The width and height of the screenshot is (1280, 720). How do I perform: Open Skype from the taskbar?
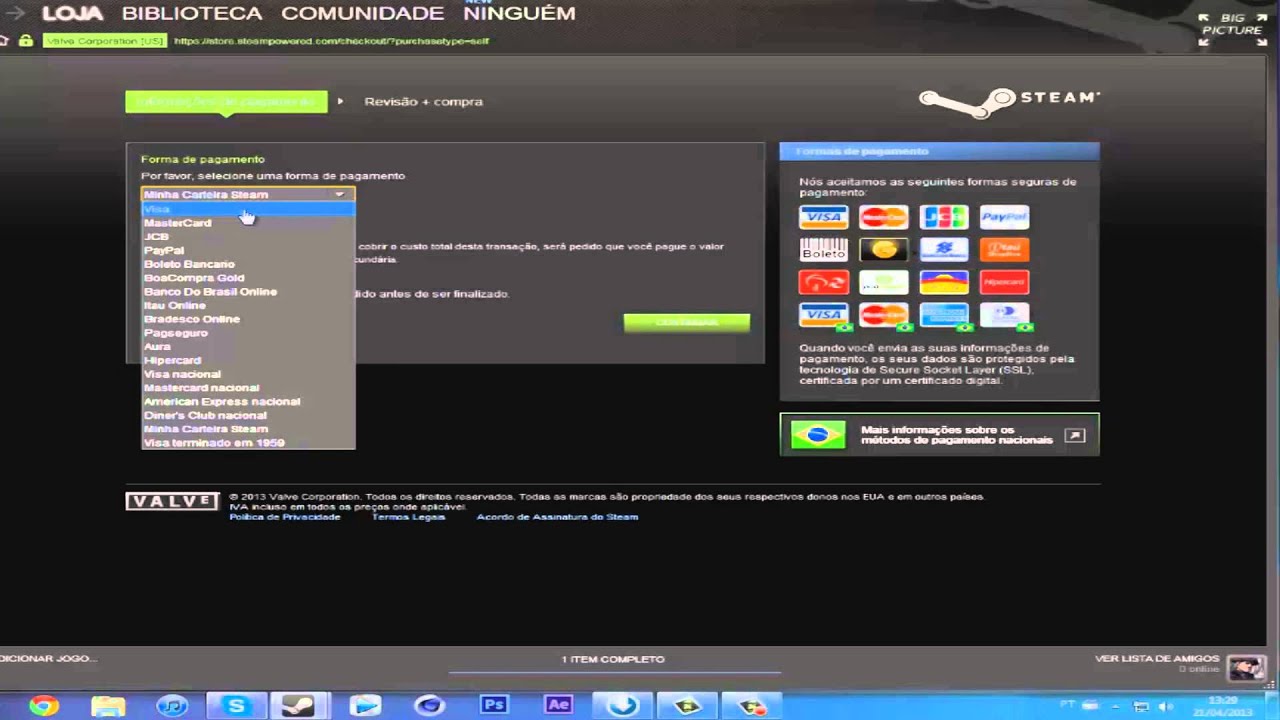236,705
